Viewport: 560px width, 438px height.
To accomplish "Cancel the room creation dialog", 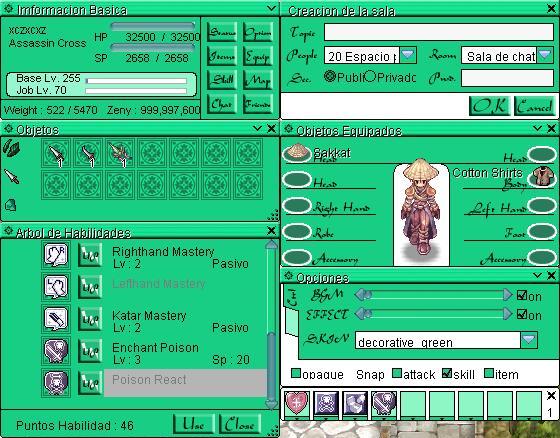I will [535, 106].
